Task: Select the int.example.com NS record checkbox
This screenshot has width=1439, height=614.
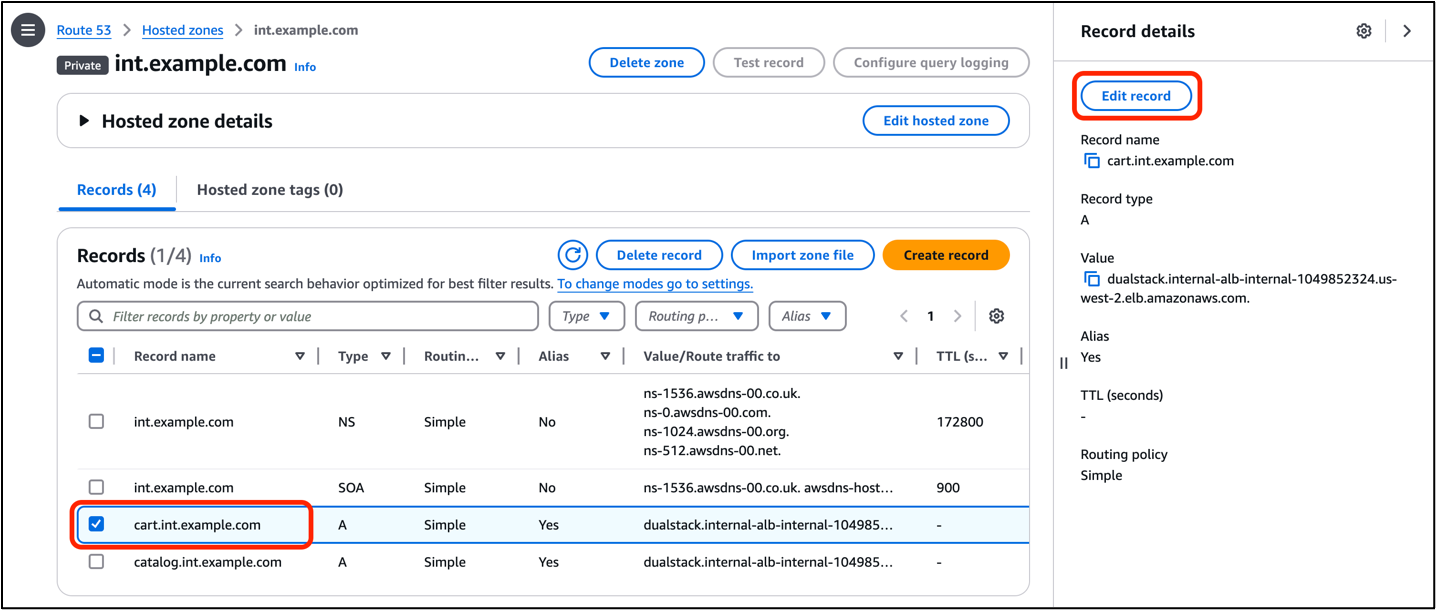Action: tap(96, 422)
